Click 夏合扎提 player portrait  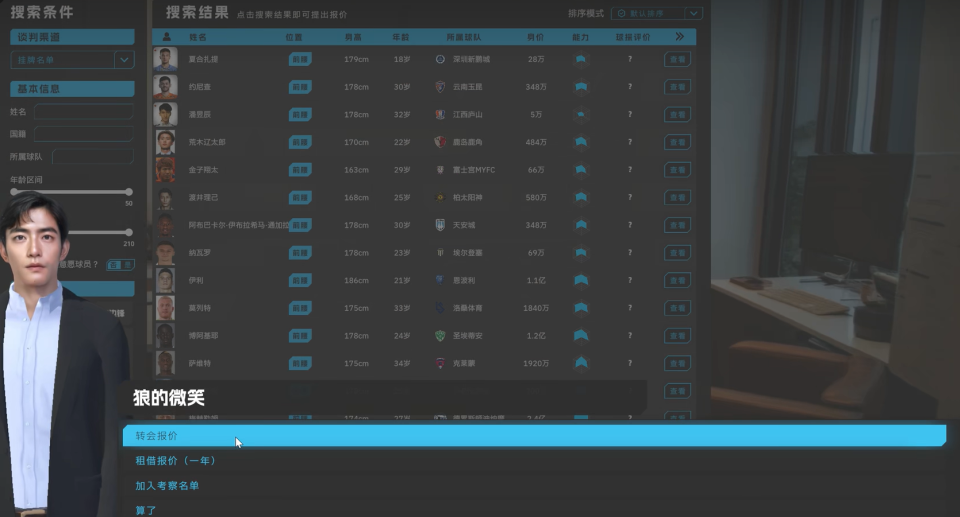[165, 59]
